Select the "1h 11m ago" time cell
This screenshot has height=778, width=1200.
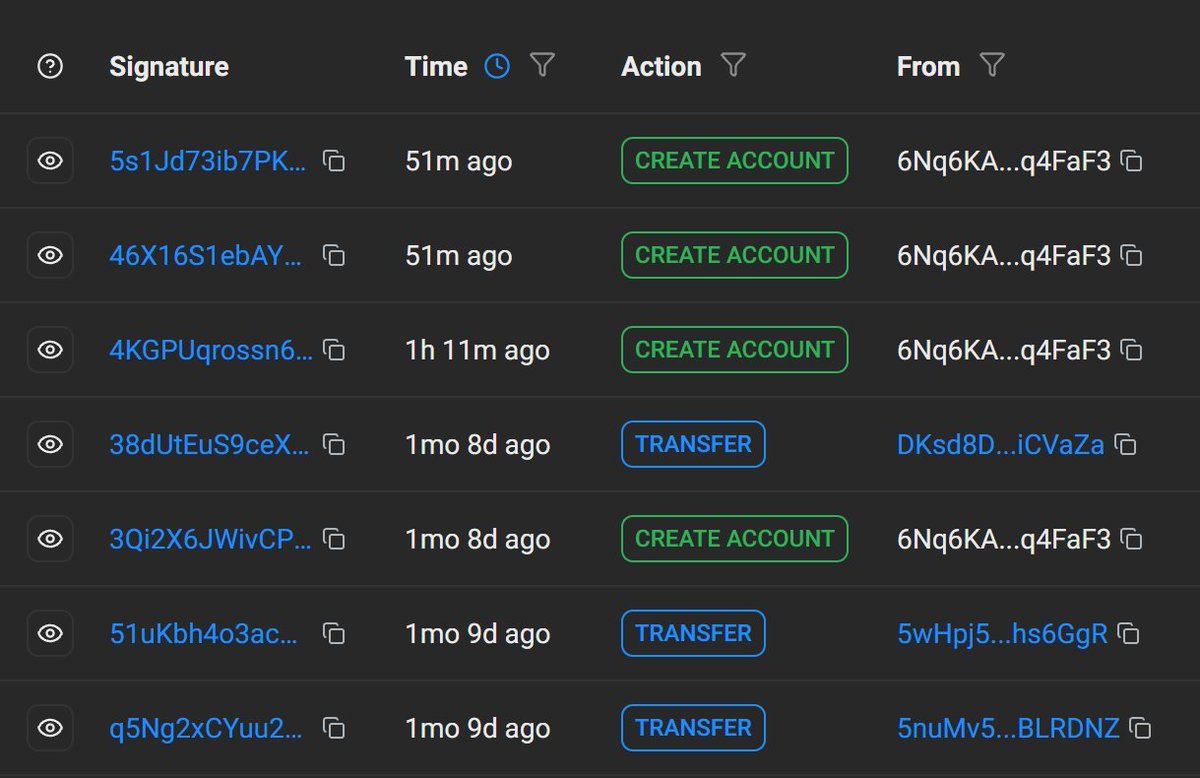[477, 350]
